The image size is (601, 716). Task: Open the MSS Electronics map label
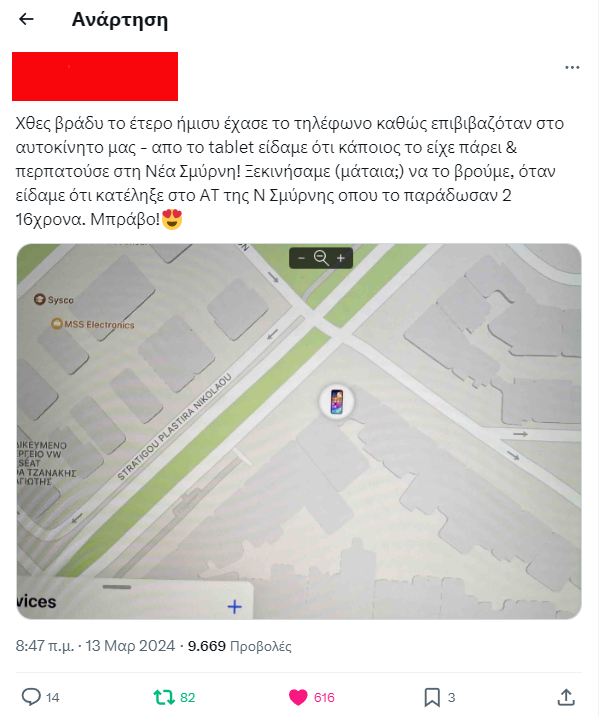(x=93, y=325)
